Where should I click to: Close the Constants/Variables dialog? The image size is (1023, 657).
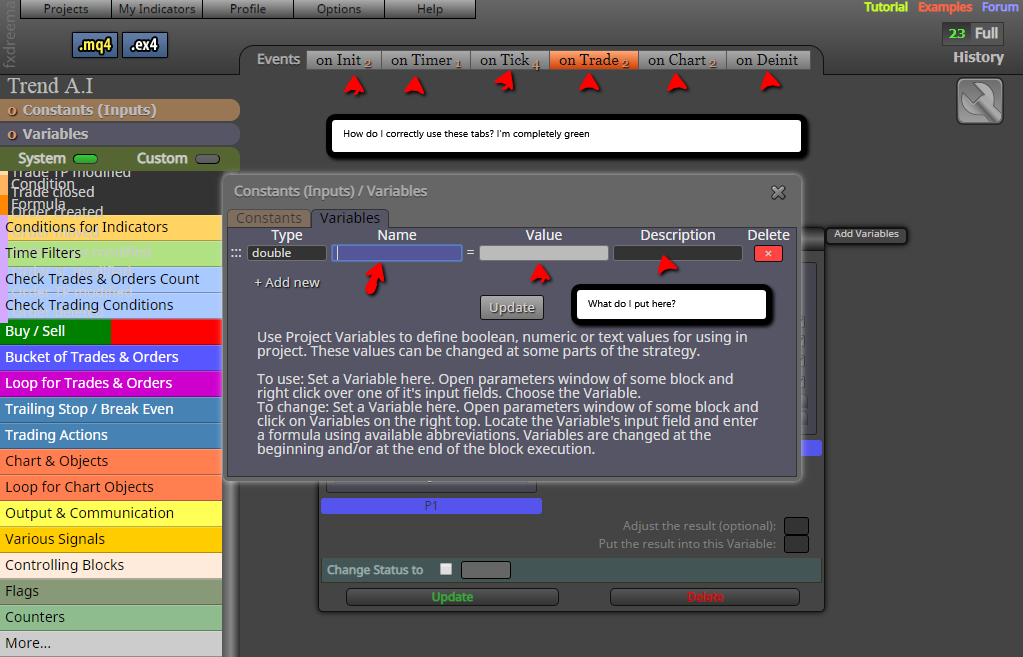pyautogui.click(x=778, y=192)
